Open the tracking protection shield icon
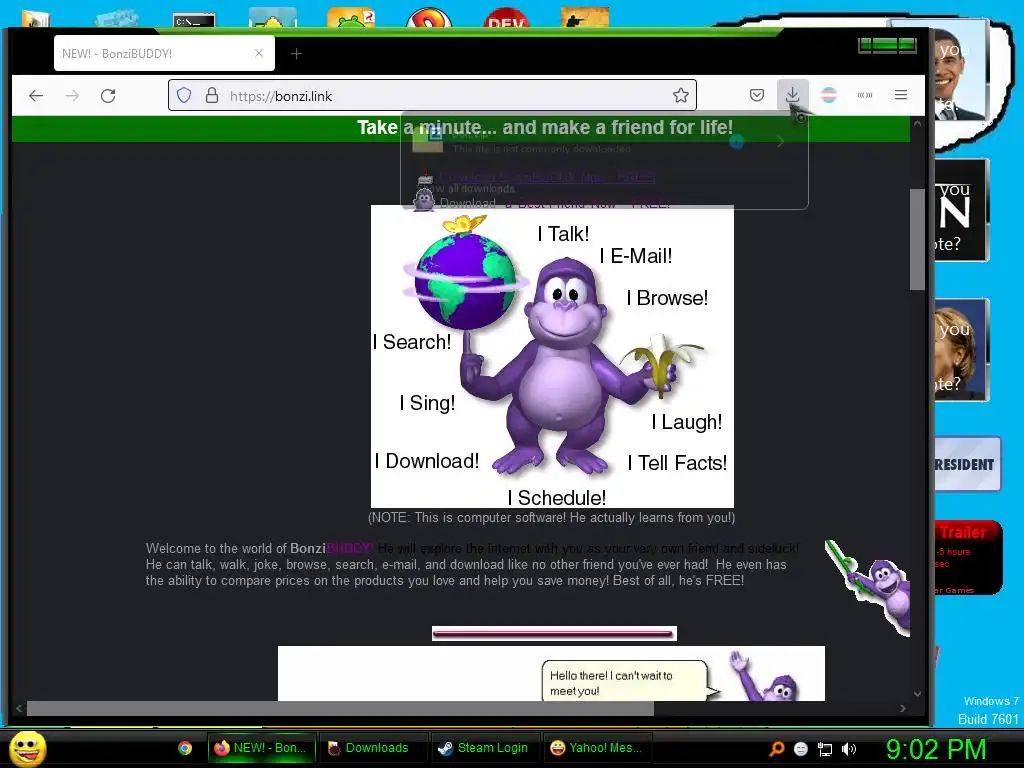The width and height of the screenshot is (1024, 768). (184, 95)
